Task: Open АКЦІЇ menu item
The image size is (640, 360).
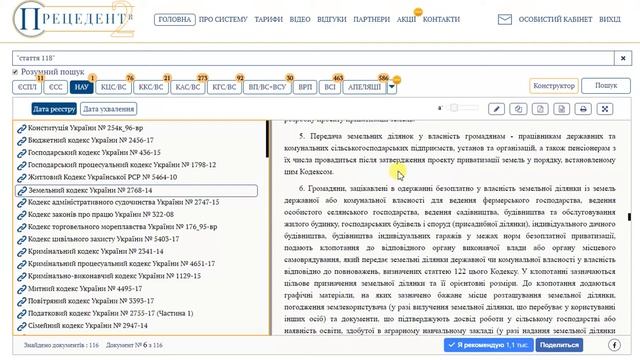Action: pyautogui.click(x=407, y=19)
